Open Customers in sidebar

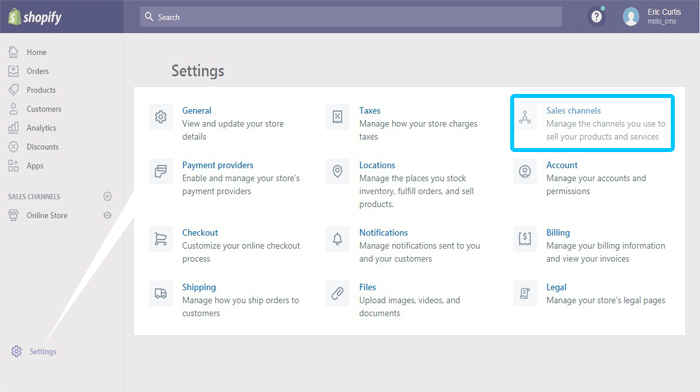[44, 109]
